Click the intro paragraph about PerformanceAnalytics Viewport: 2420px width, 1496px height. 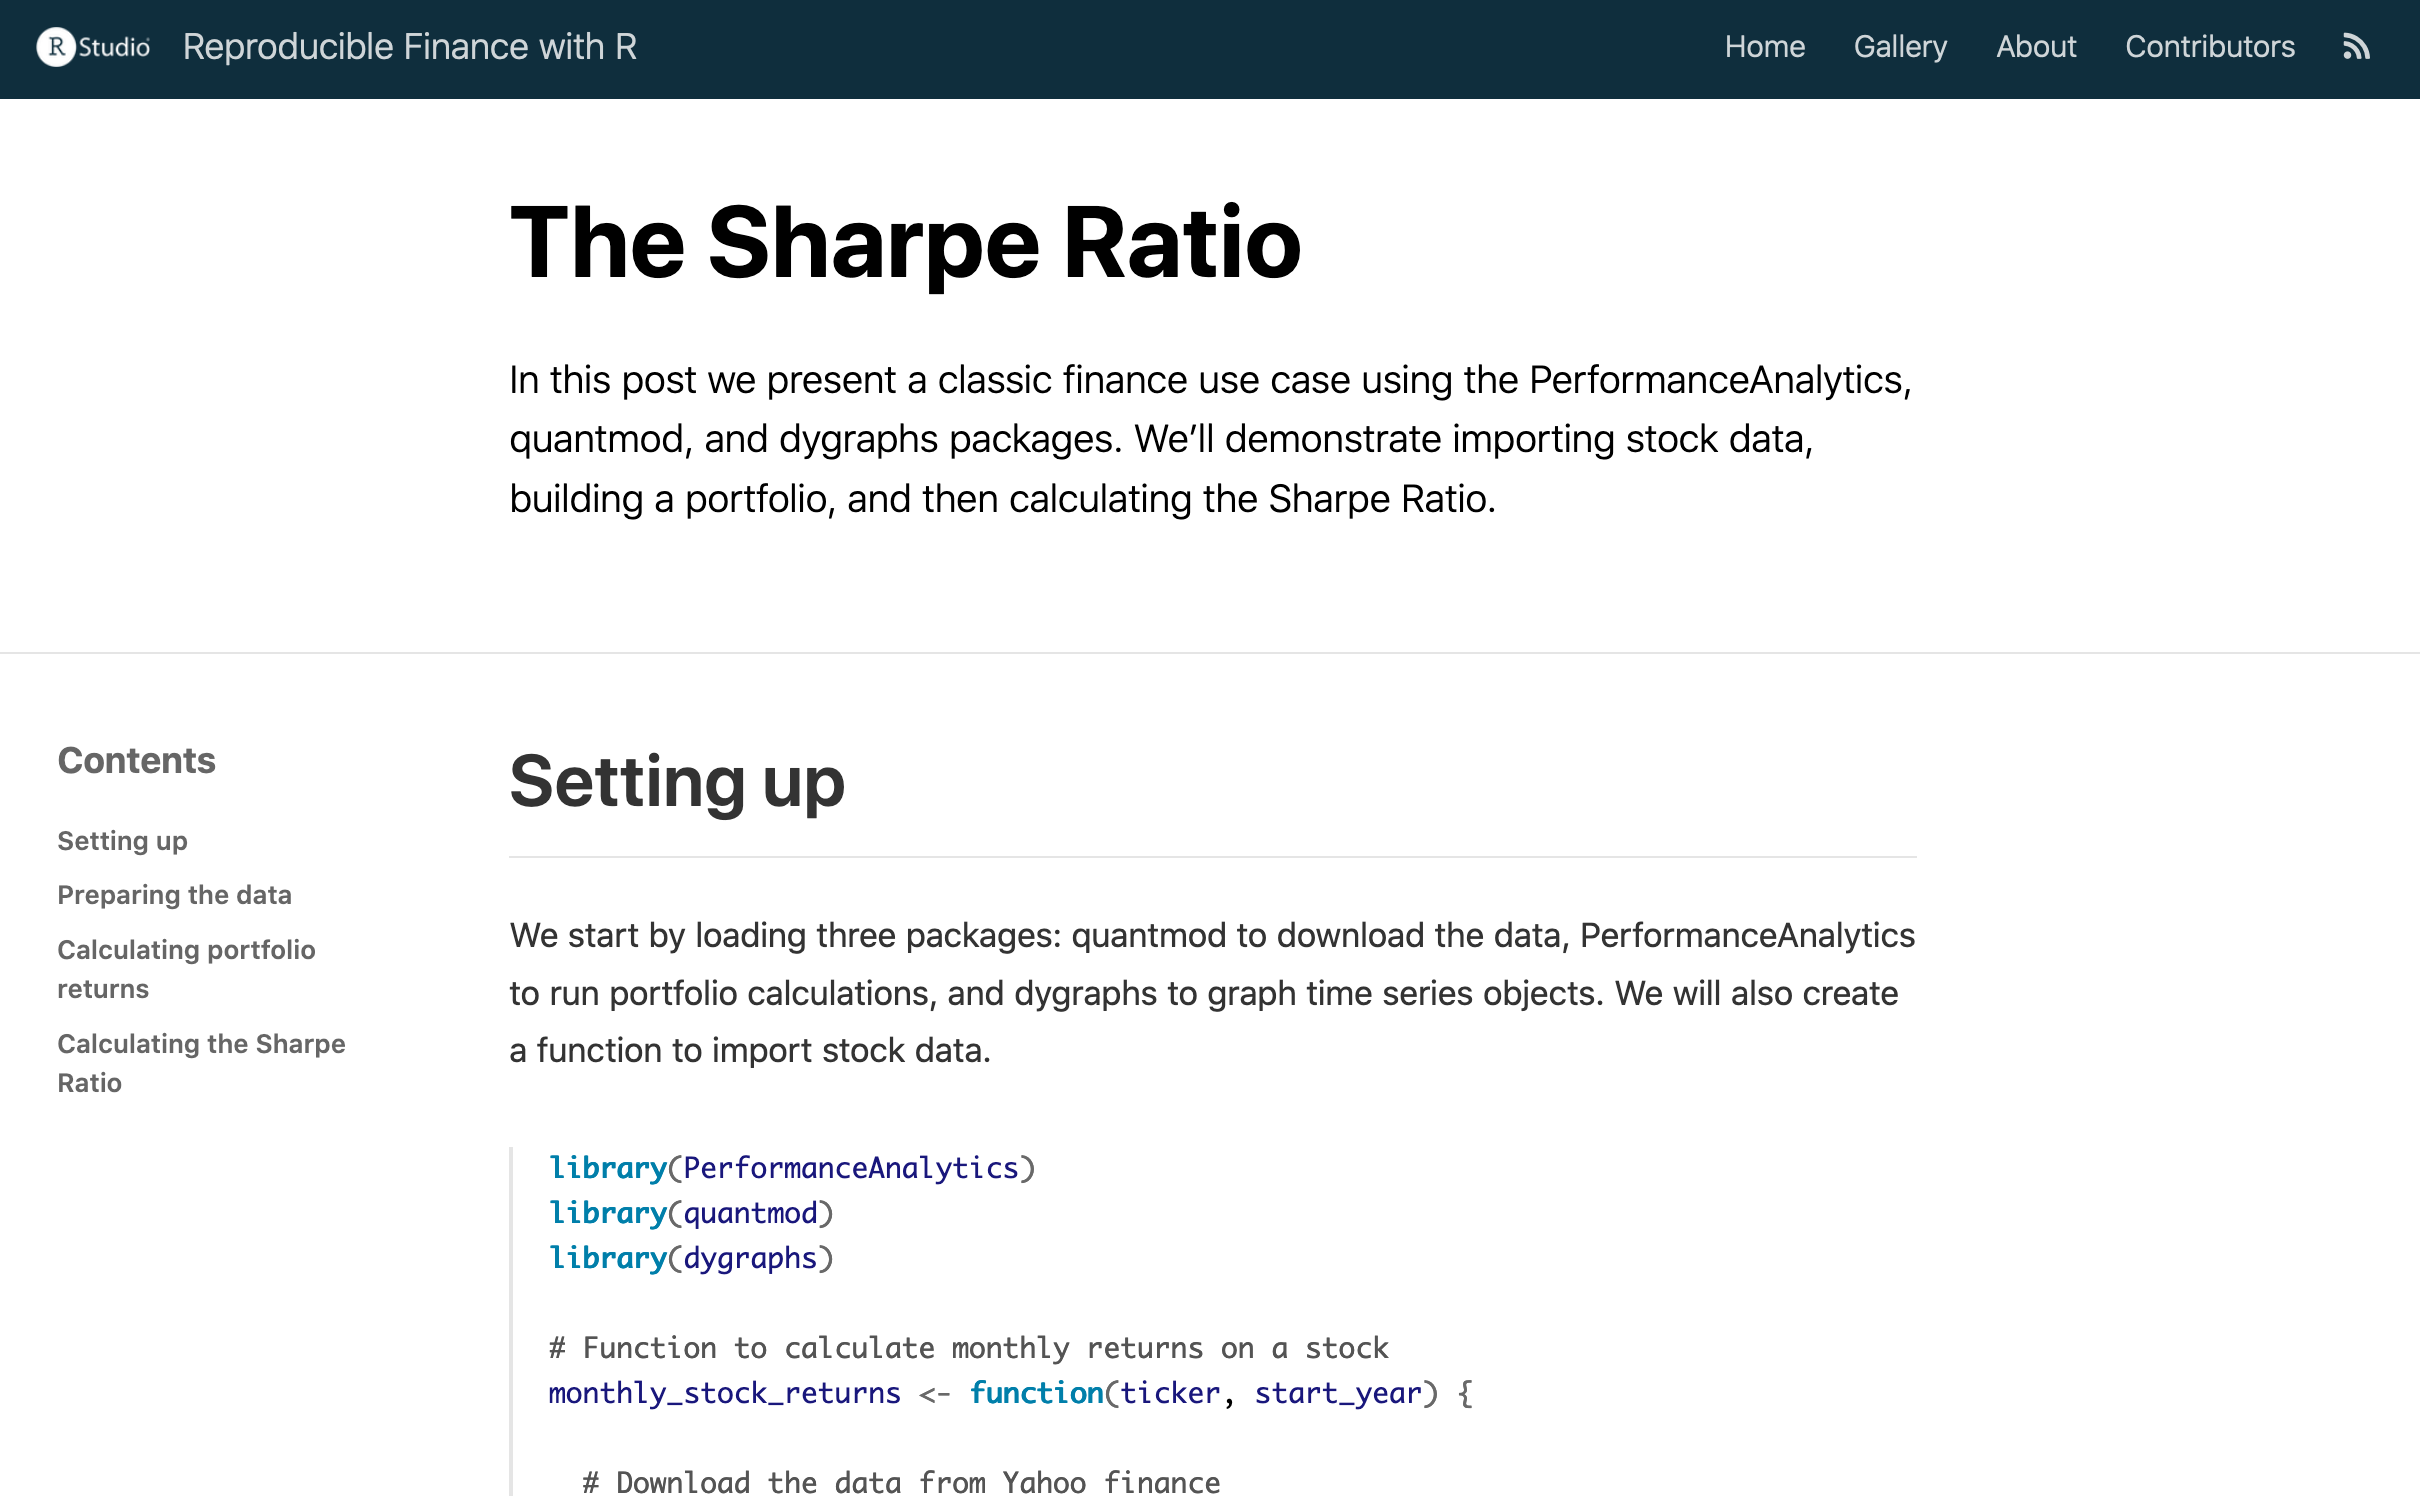1210,439
